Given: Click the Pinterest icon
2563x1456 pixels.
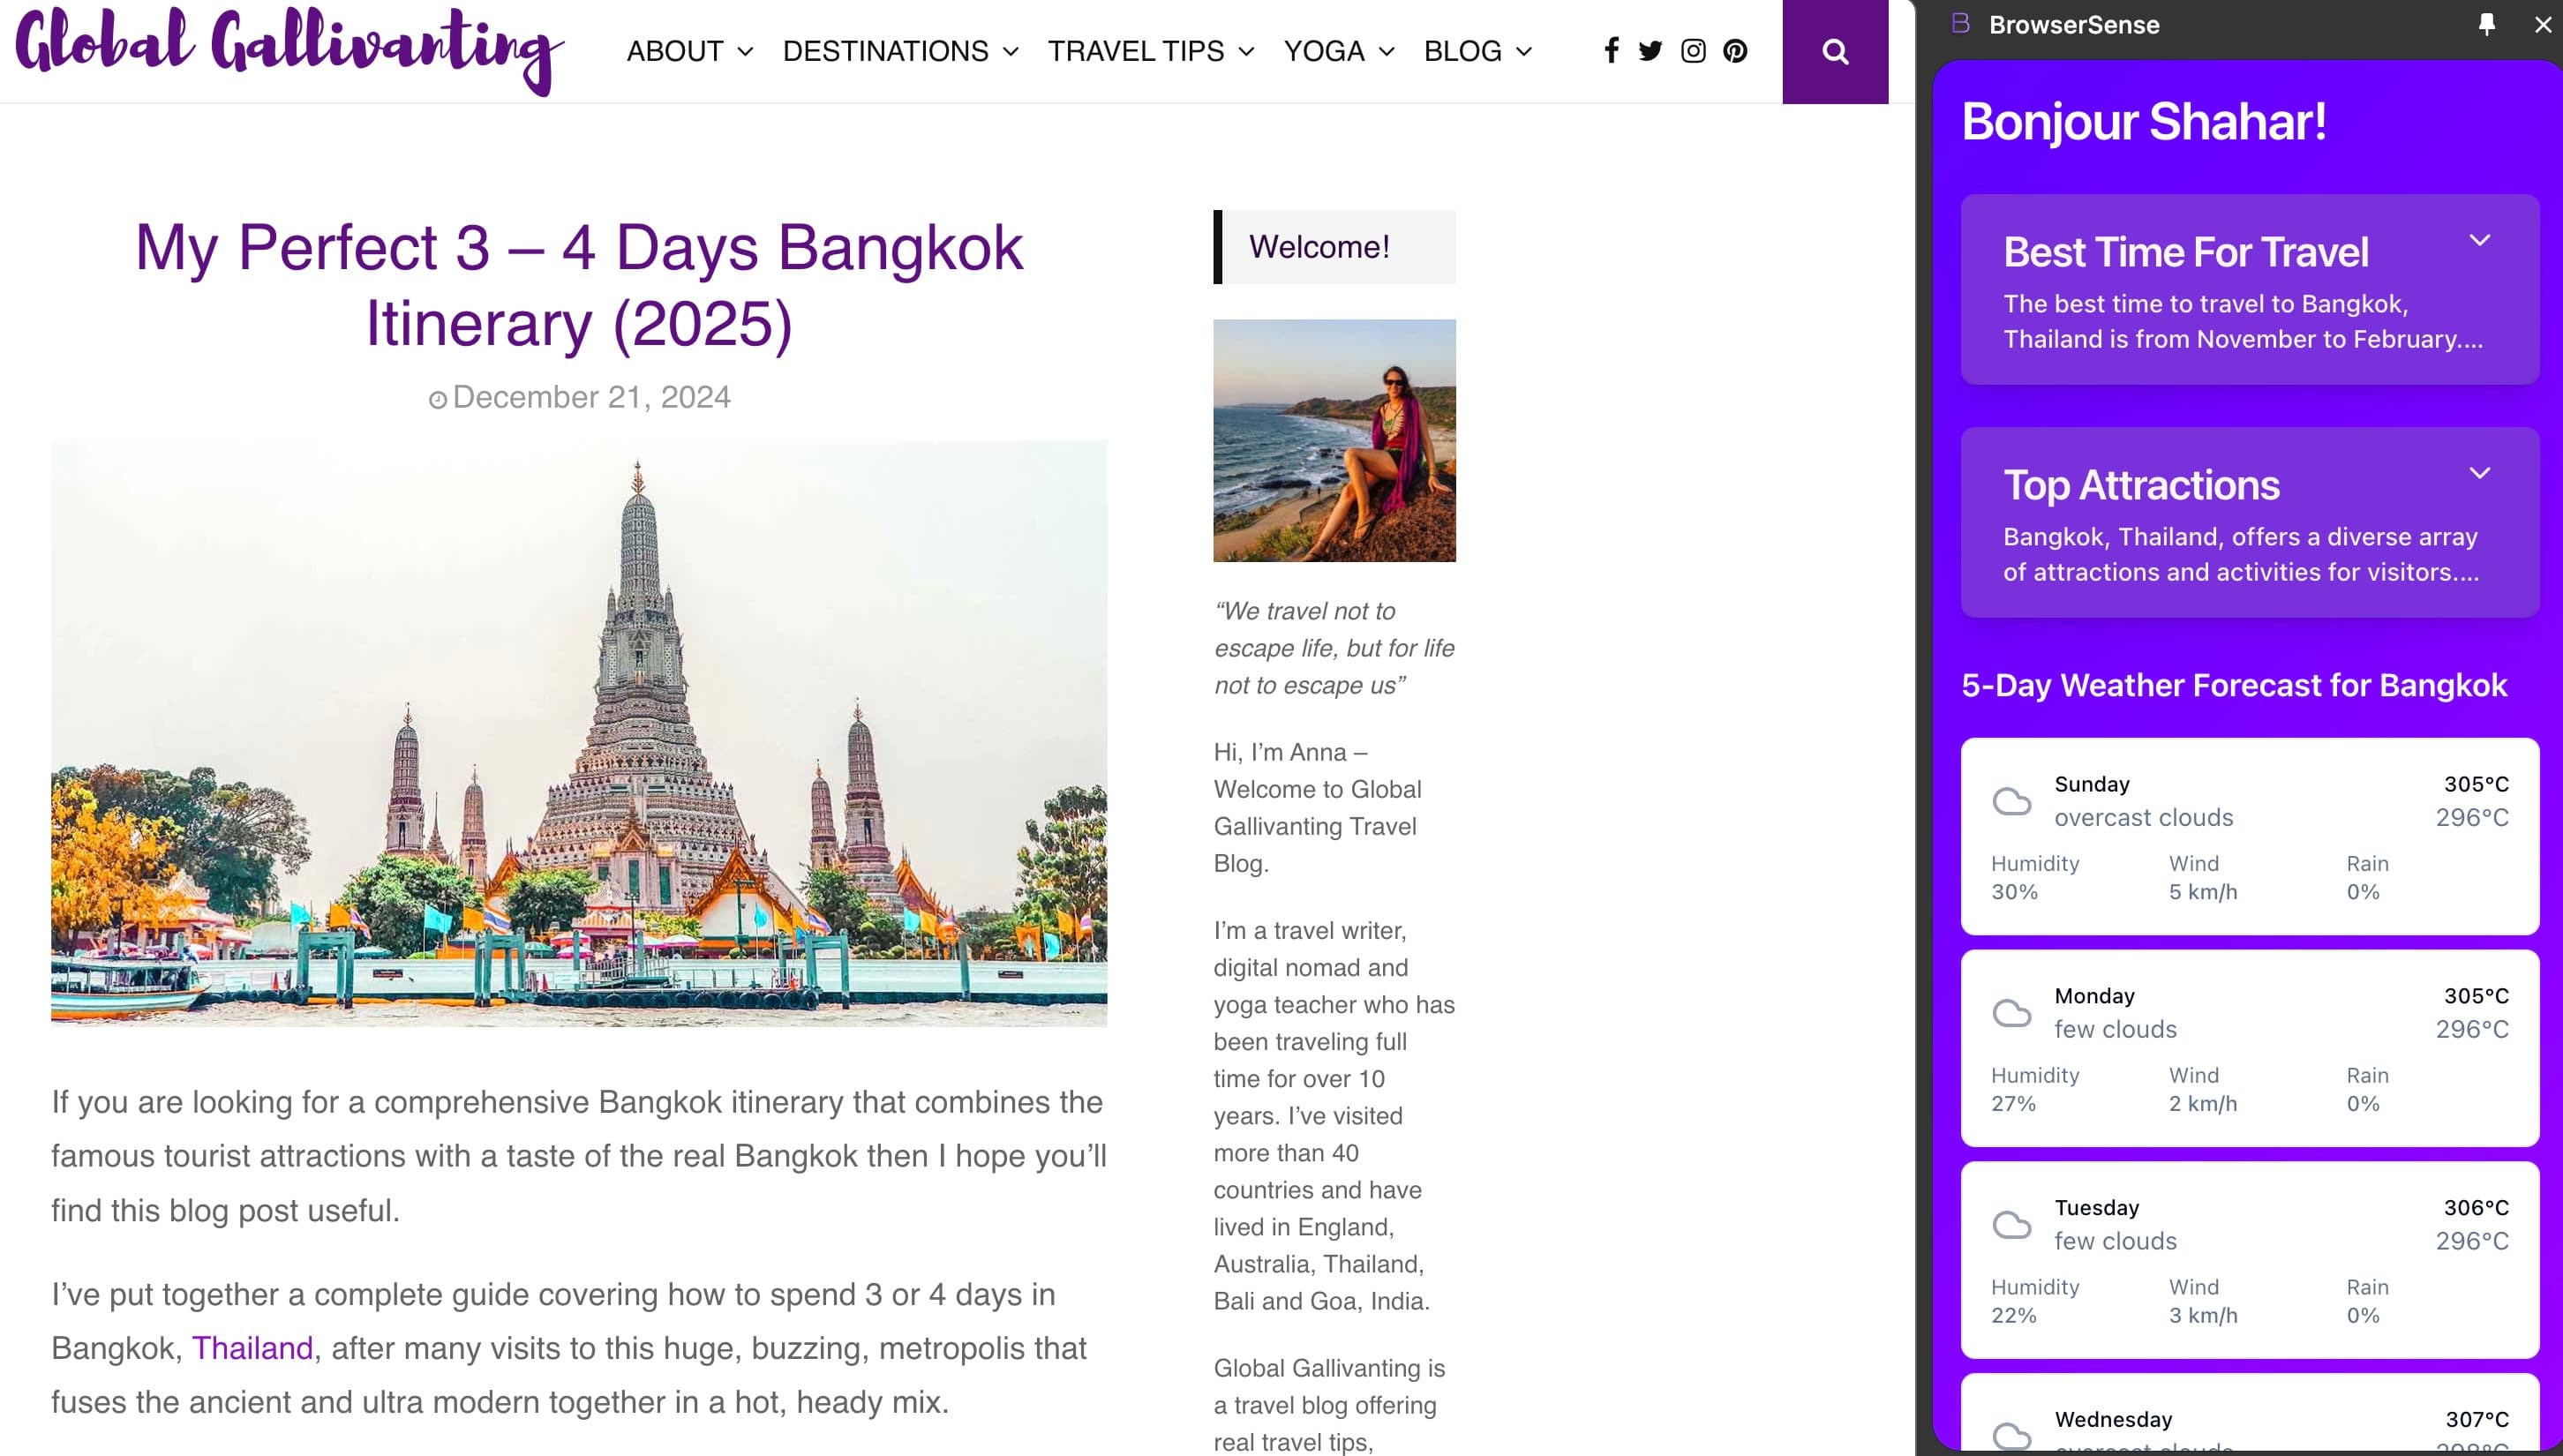Looking at the screenshot, I should pos(1735,50).
